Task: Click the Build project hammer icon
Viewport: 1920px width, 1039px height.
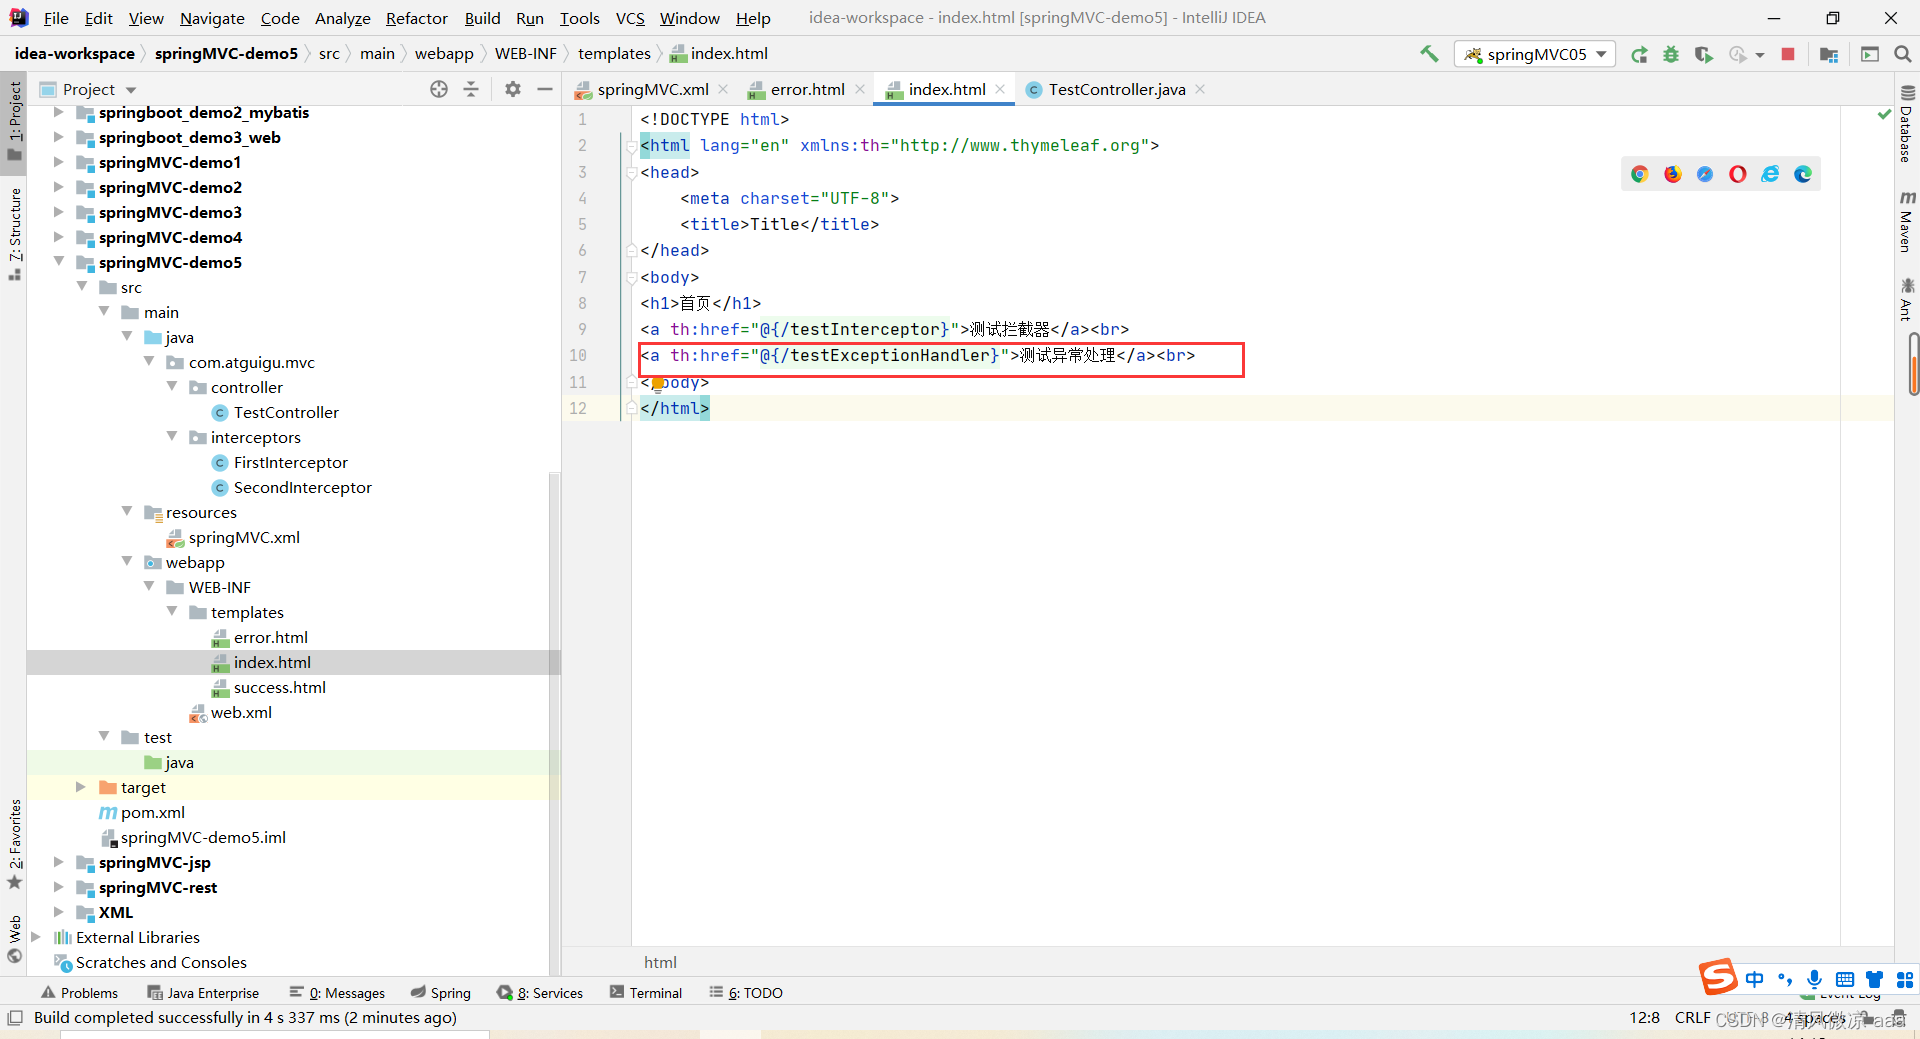Action: click(x=1429, y=54)
